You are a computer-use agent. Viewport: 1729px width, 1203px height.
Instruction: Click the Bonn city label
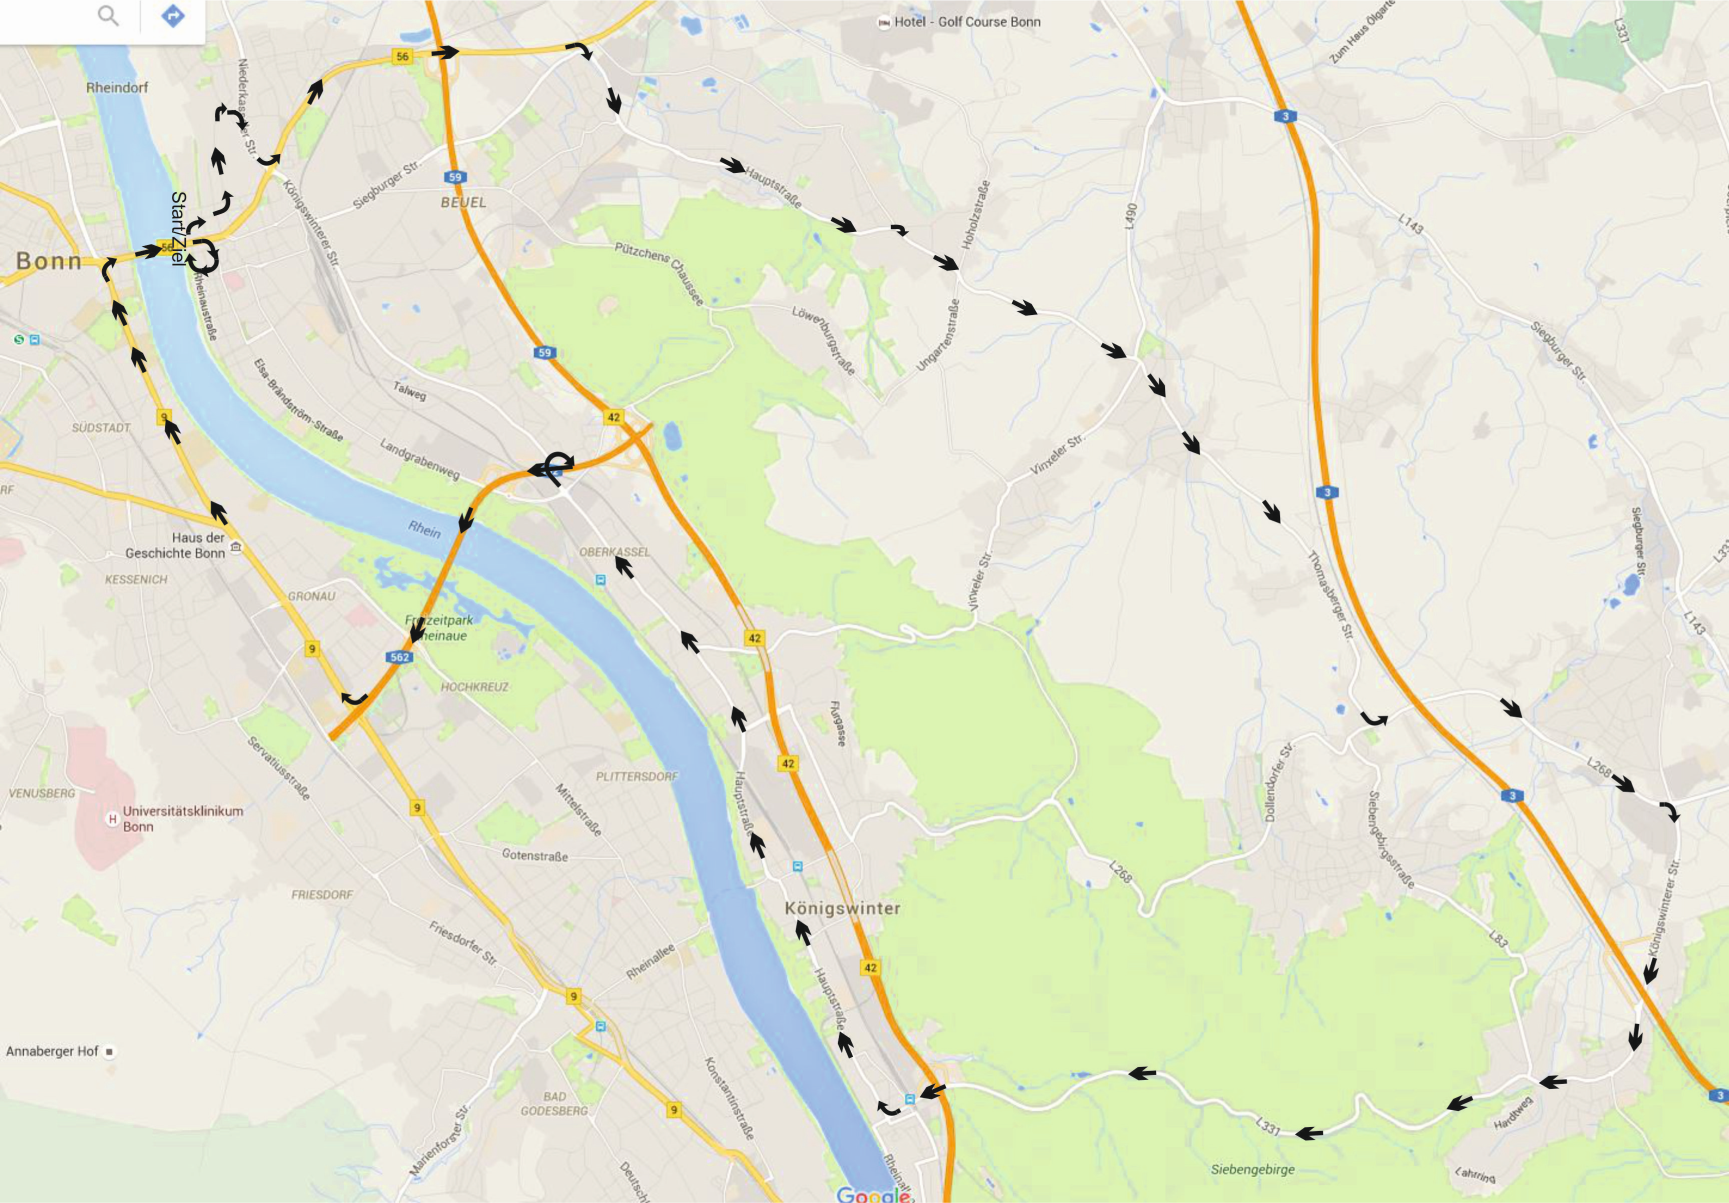[49, 261]
